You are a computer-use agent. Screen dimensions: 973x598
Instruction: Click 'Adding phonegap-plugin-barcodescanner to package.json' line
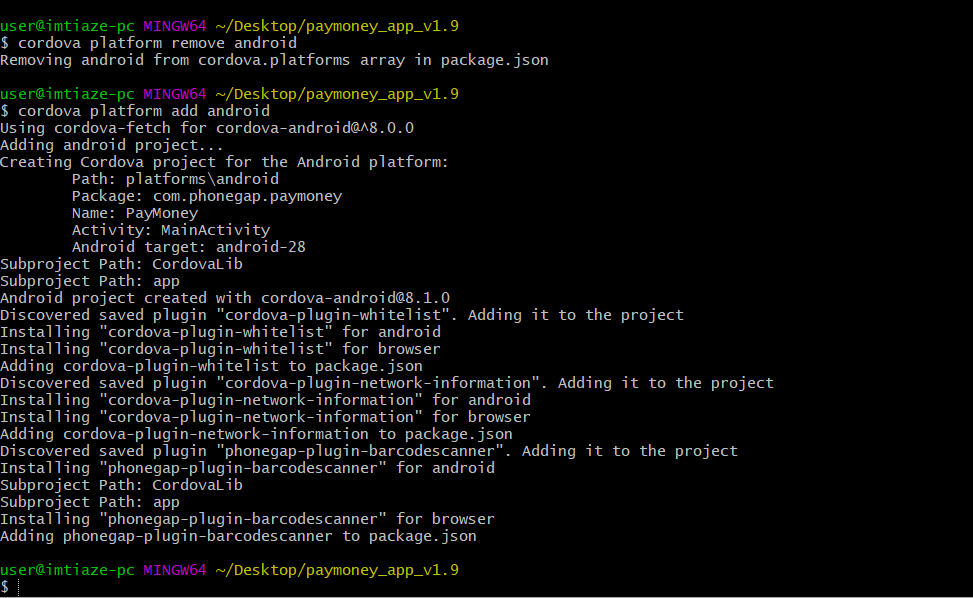coord(238,536)
